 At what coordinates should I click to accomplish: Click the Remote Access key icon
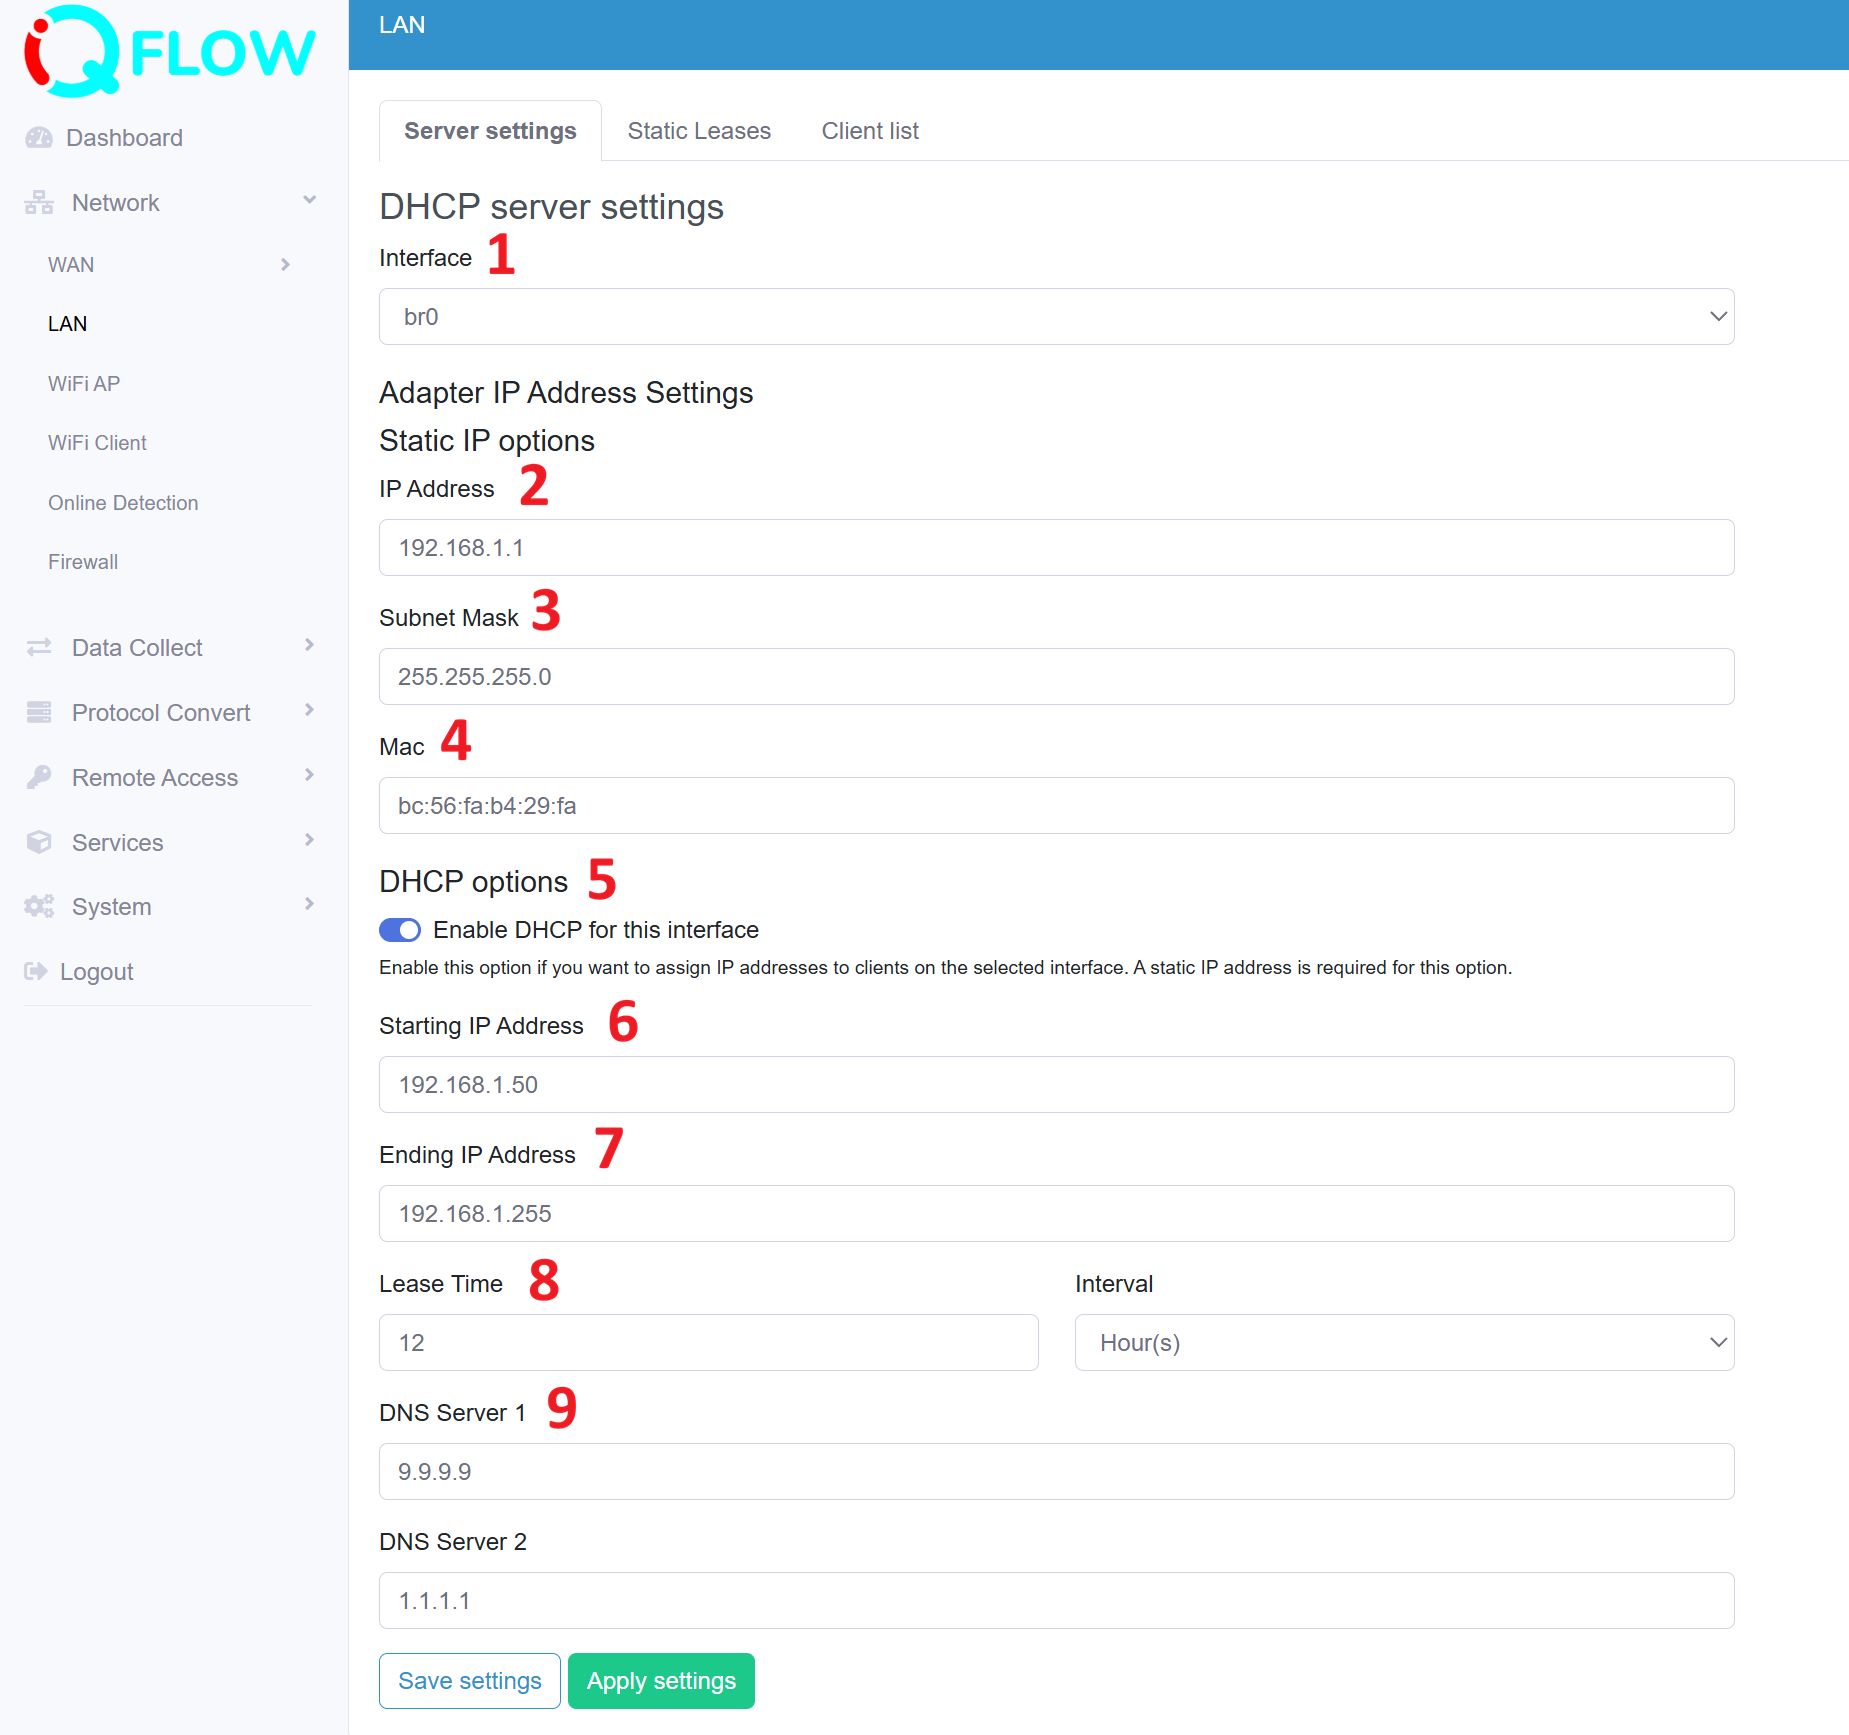[x=38, y=777]
